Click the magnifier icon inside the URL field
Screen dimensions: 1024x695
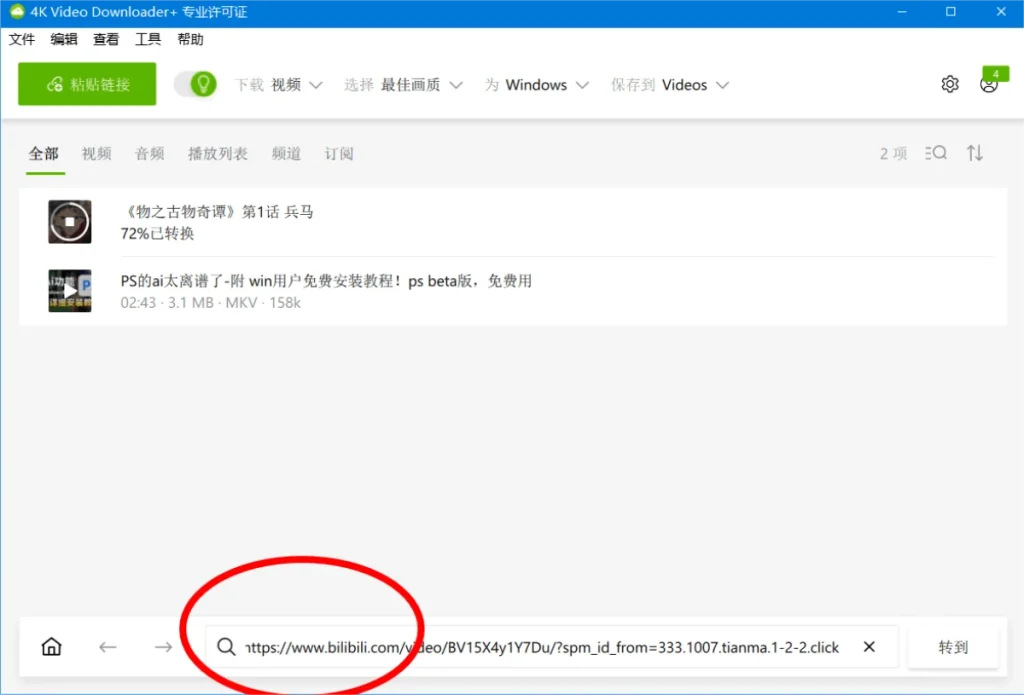click(226, 647)
